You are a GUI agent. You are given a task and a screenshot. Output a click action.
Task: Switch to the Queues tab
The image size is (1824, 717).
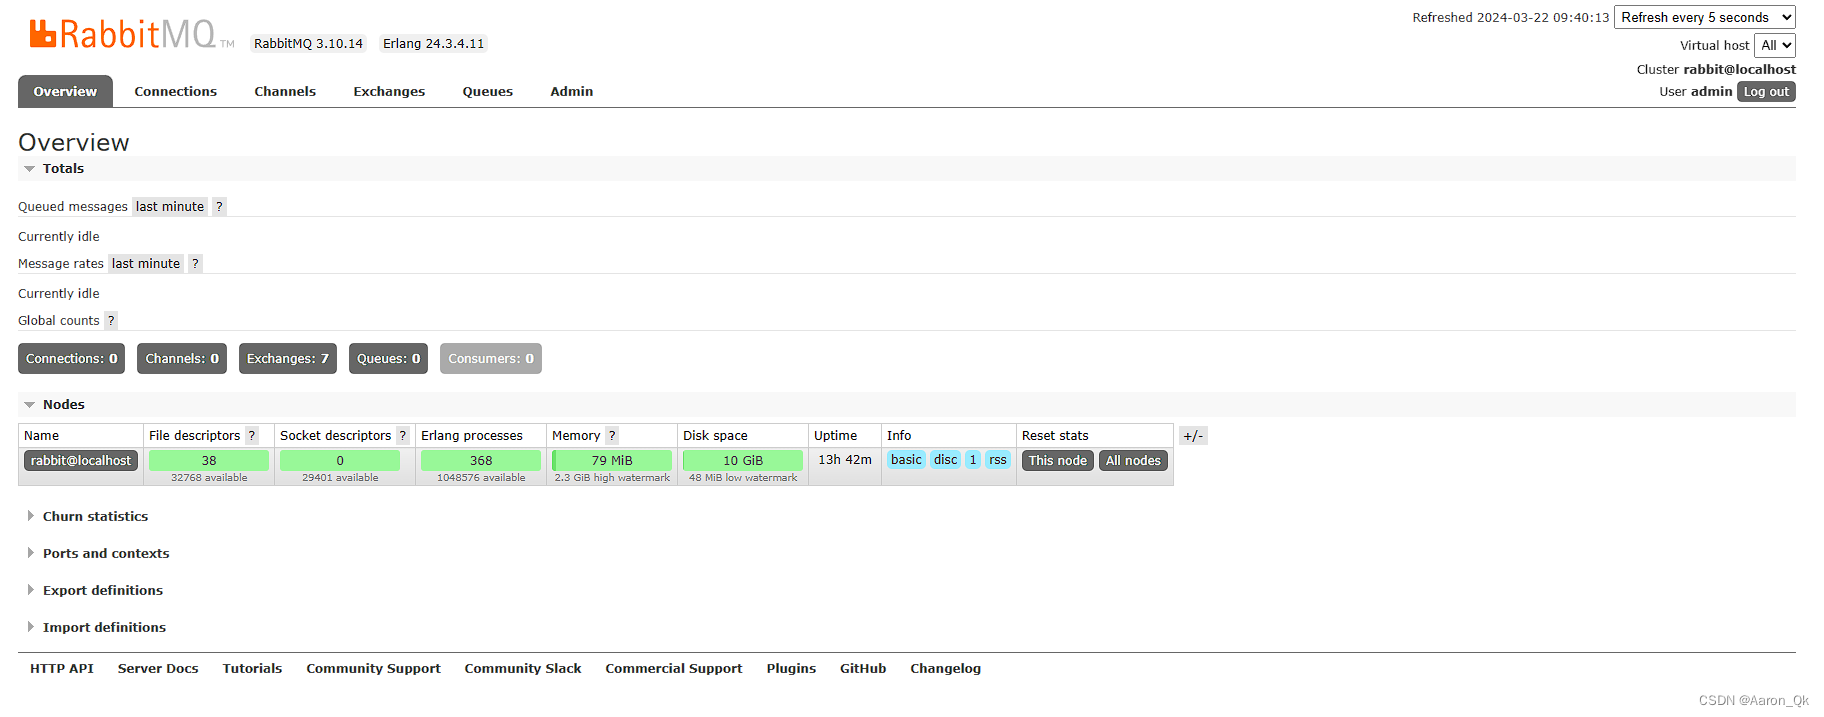[x=488, y=92]
